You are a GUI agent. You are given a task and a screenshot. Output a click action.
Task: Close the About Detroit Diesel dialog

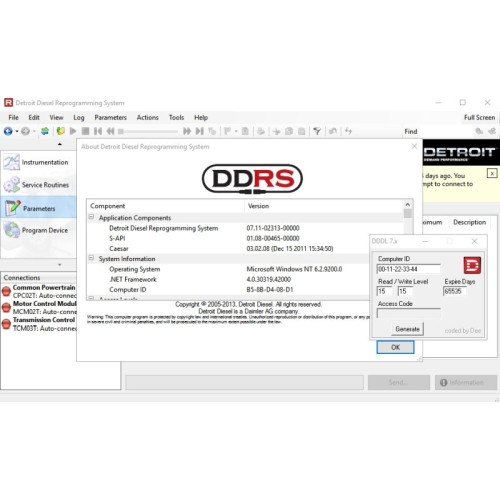click(x=414, y=146)
